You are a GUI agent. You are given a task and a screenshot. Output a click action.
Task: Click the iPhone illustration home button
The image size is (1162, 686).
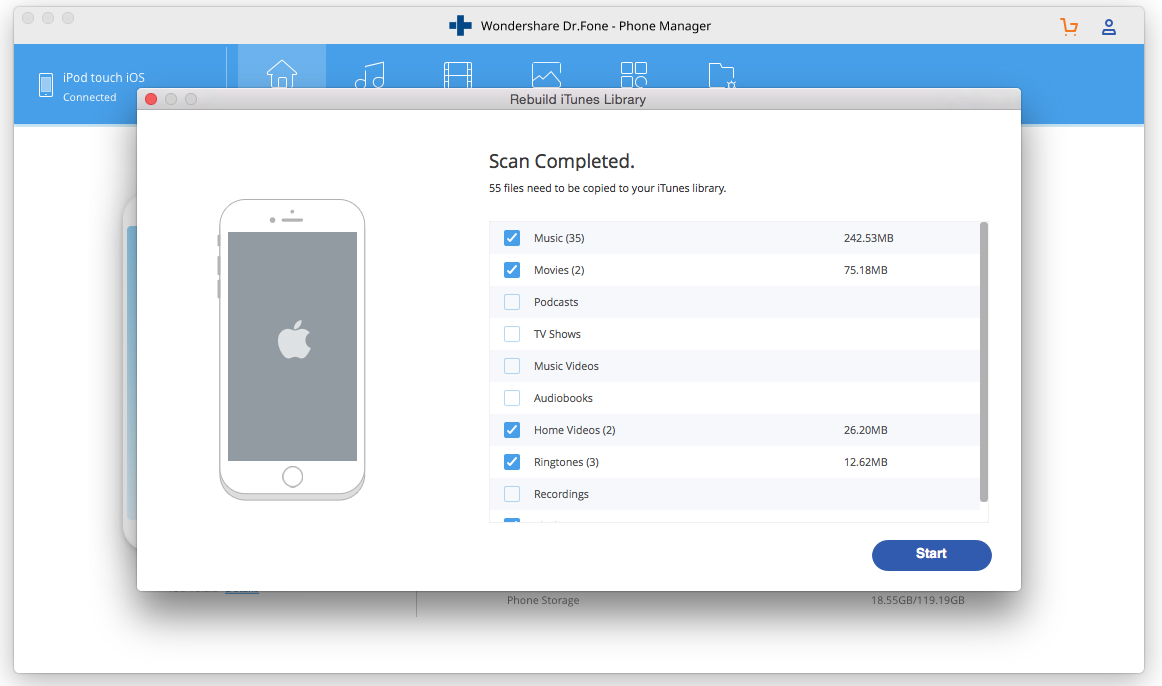293,476
